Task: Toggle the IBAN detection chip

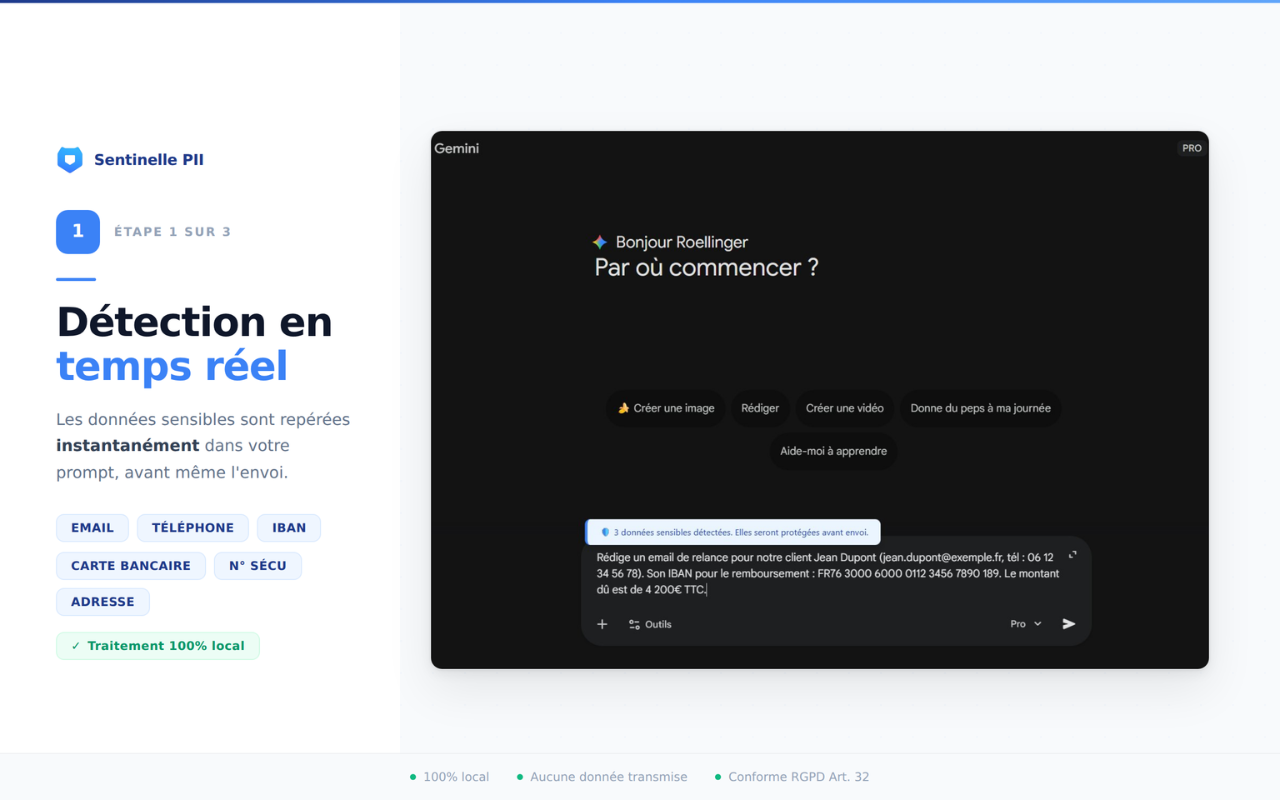Action: 288,527
